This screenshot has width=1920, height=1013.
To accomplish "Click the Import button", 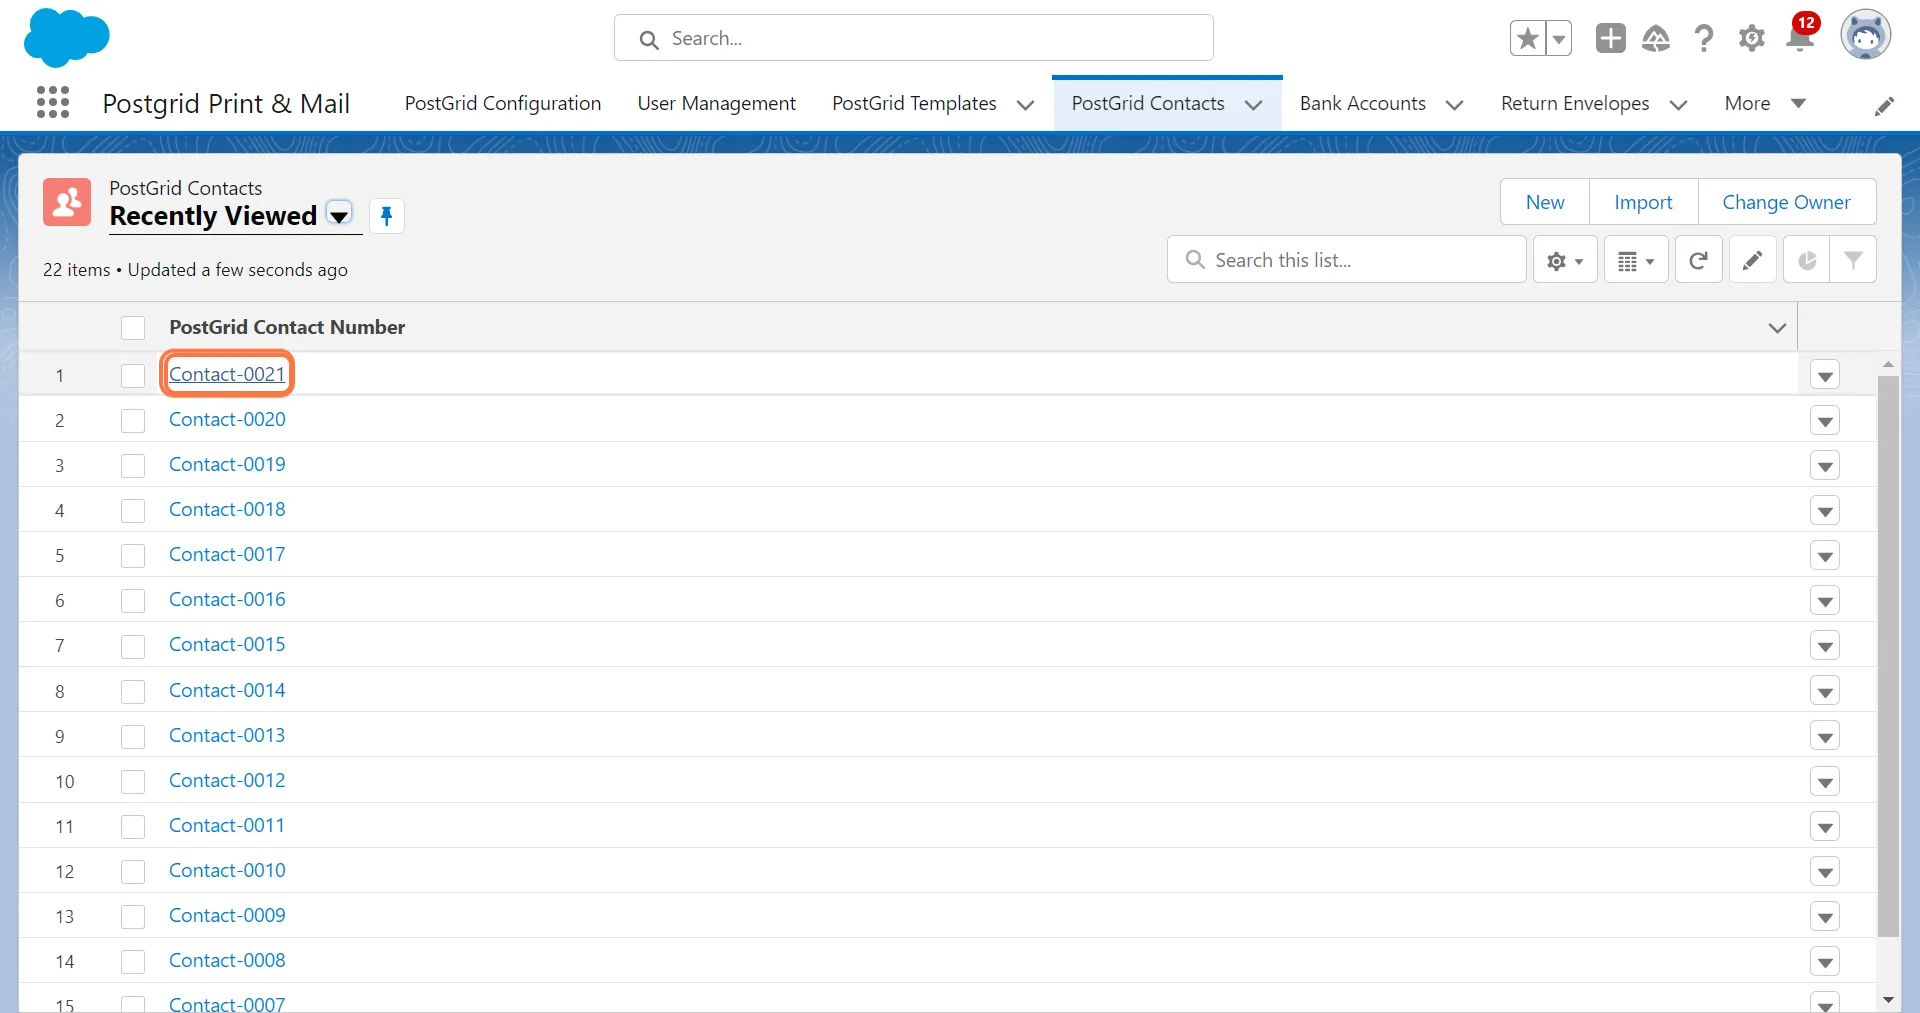I will (1643, 203).
